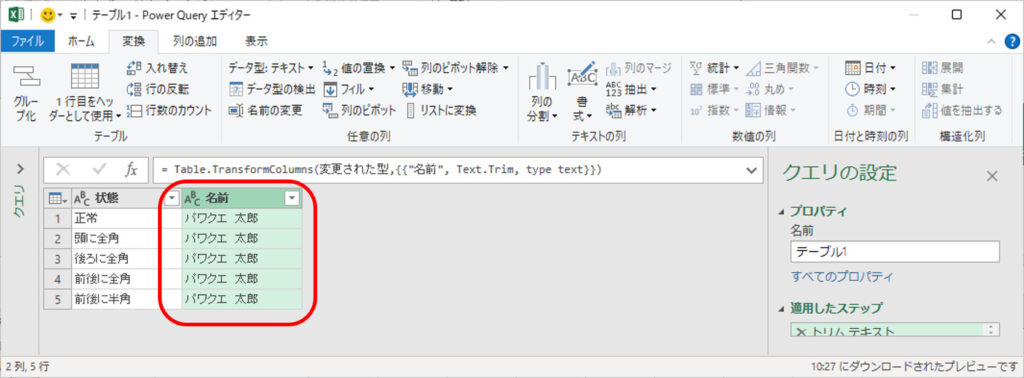The width and height of the screenshot is (1024, 378).
Task: Select the Transform (変換) tab
Action: [x=134, y=41]
